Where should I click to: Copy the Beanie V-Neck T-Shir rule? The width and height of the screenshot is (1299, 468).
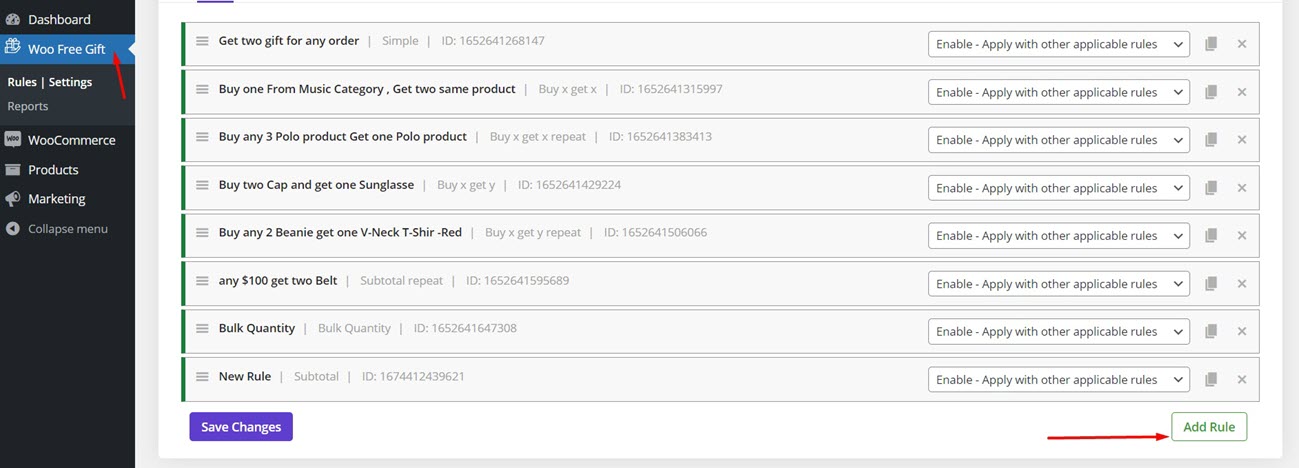click(1210, 235)
